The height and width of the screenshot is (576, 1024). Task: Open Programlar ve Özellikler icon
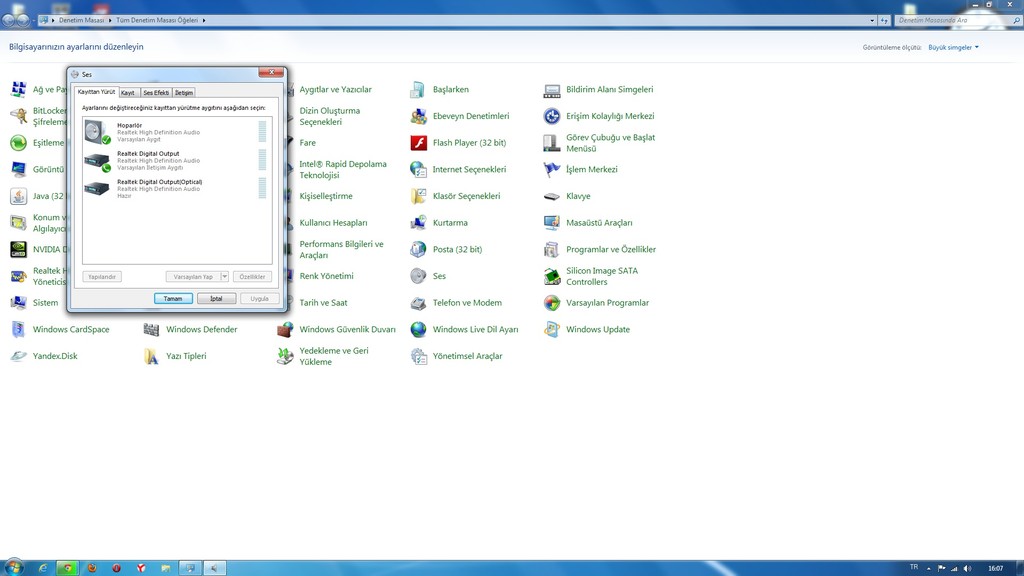552,249
